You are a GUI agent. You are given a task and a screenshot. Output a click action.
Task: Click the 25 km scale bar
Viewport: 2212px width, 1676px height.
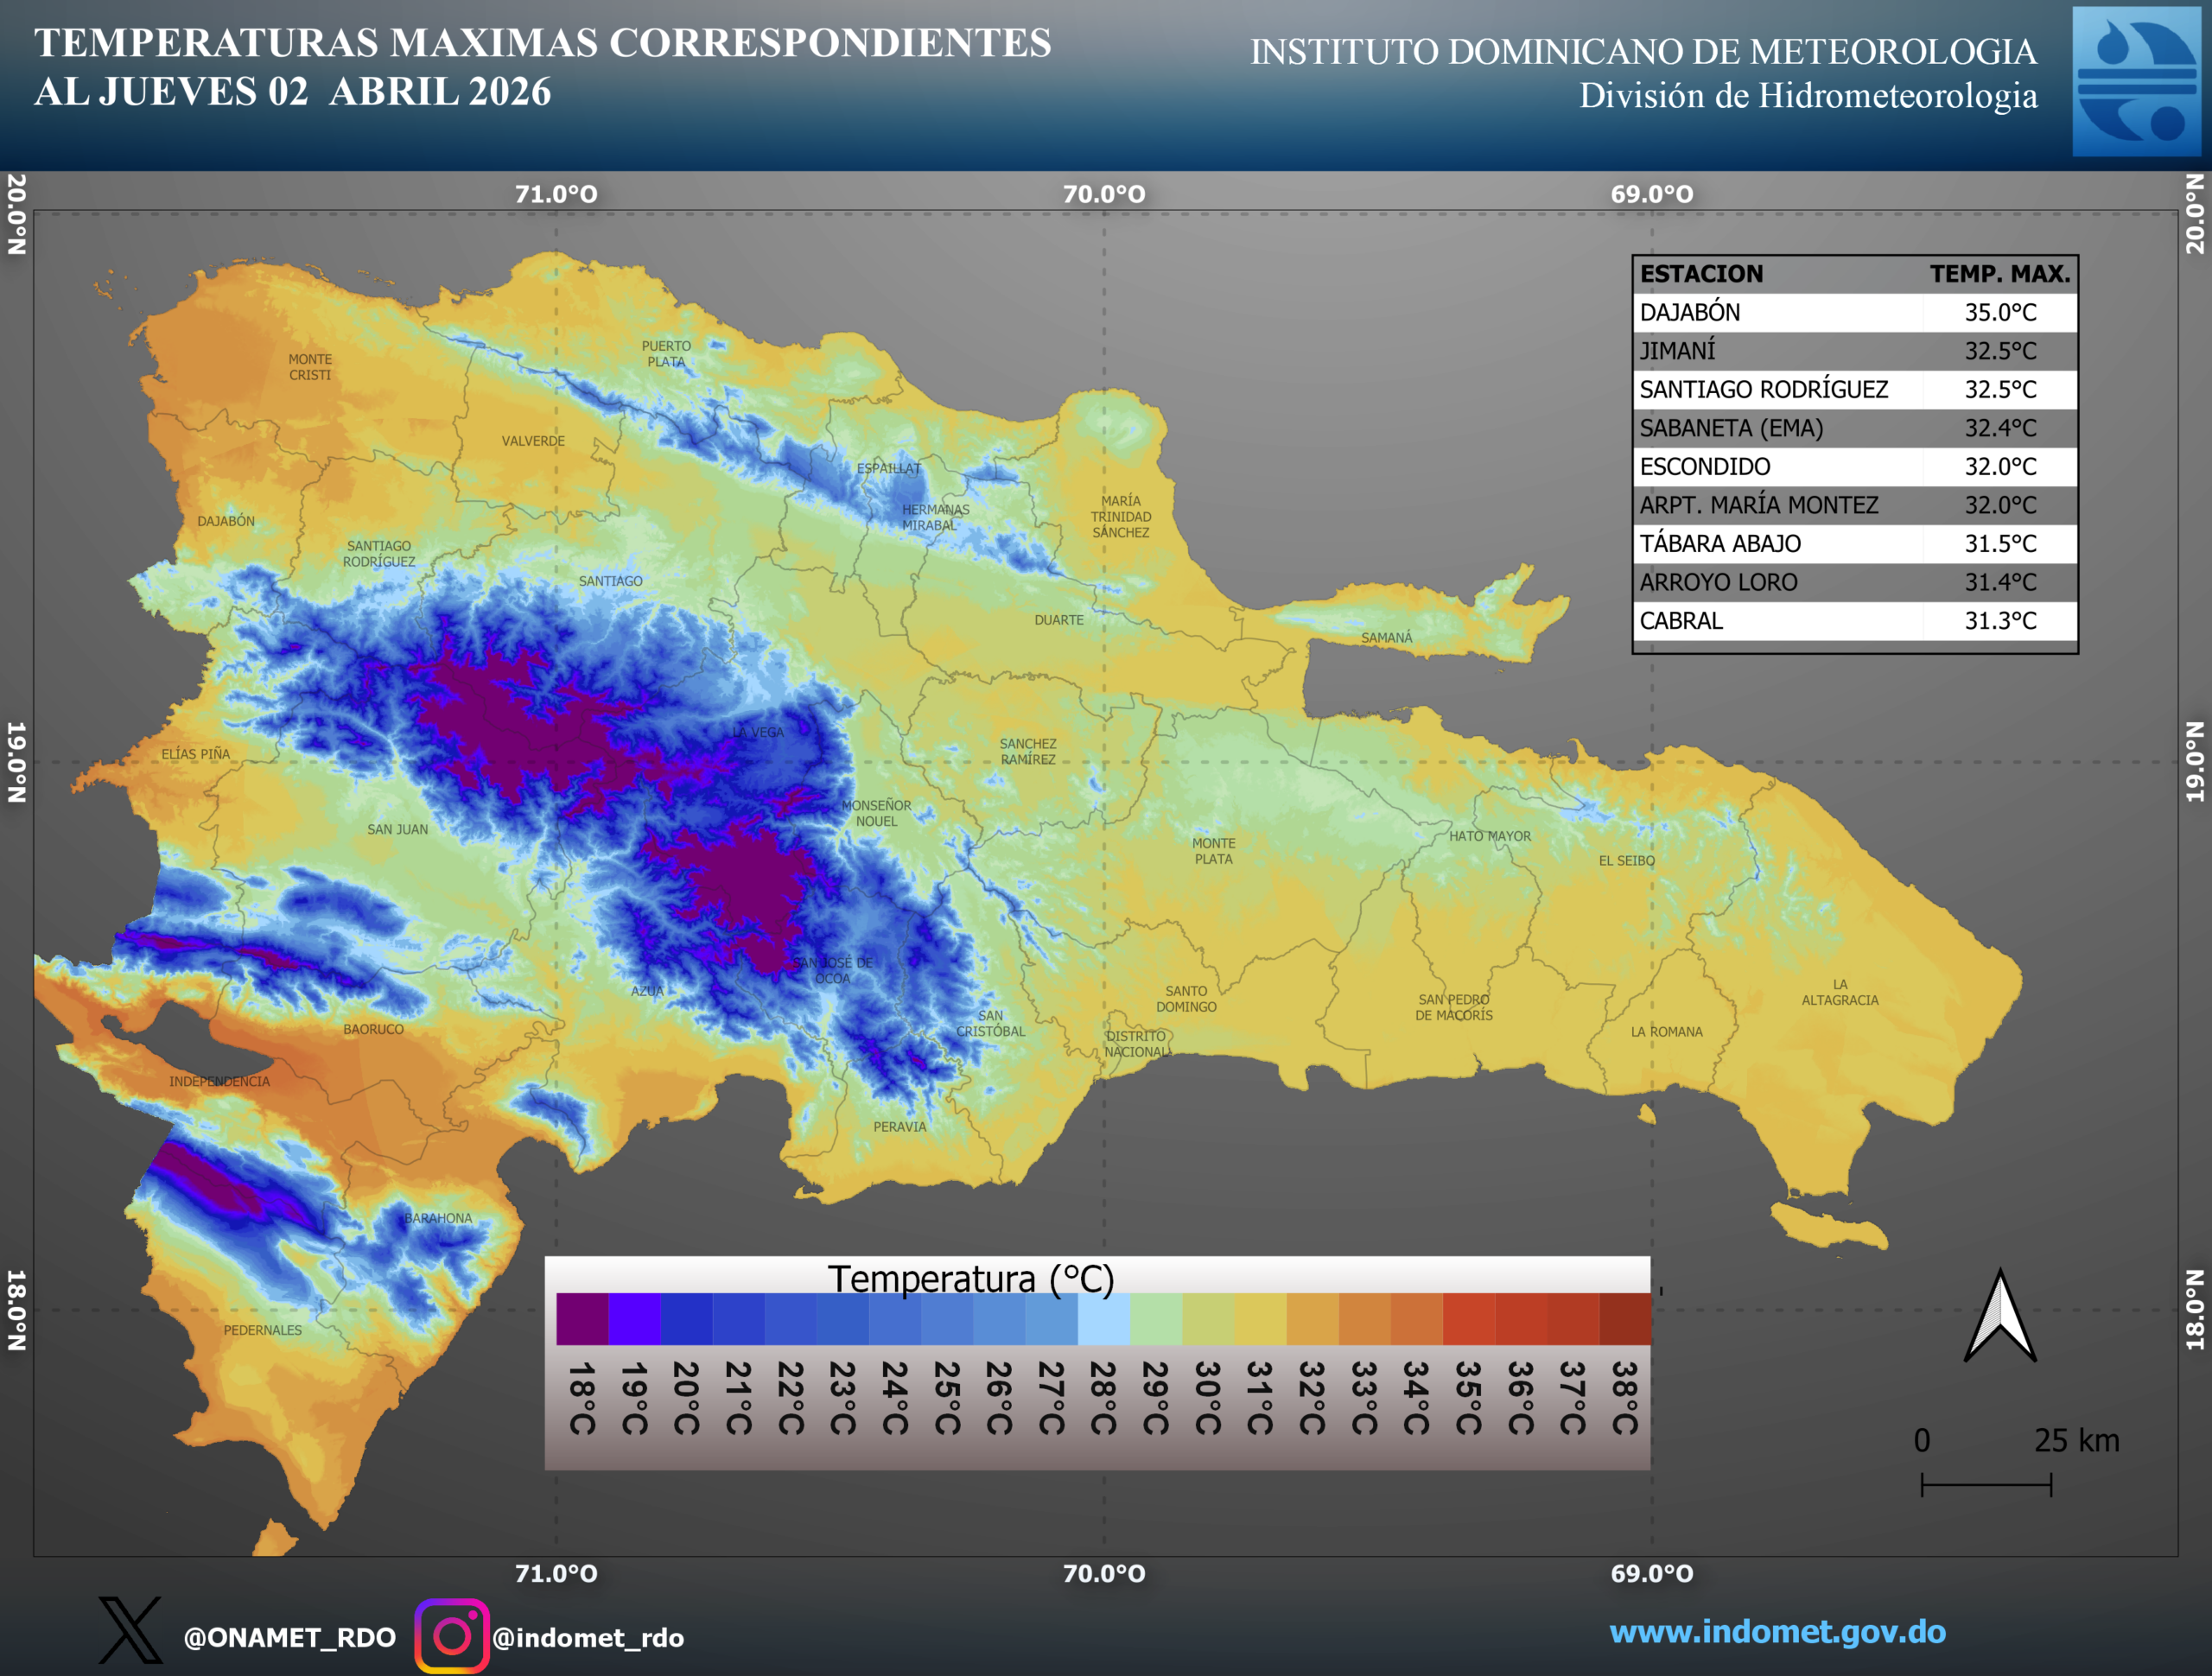1986,1484
